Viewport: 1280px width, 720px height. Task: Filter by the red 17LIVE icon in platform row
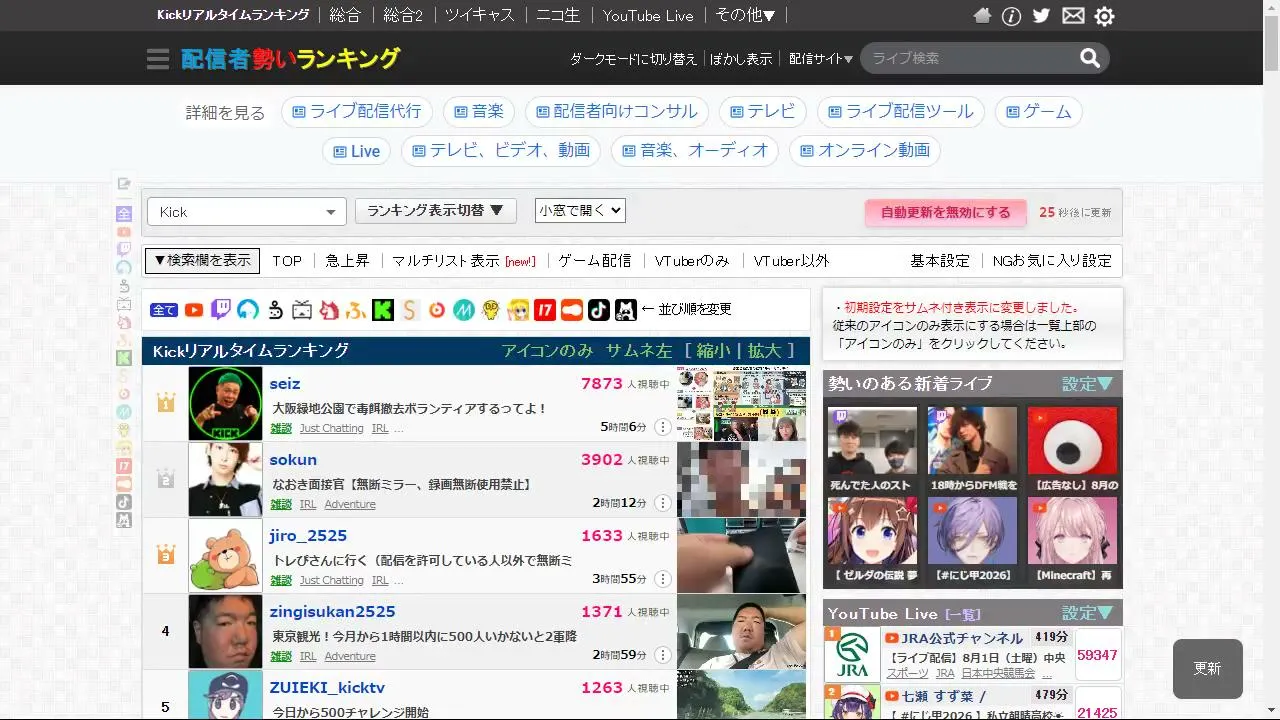(x=545, y=310)
